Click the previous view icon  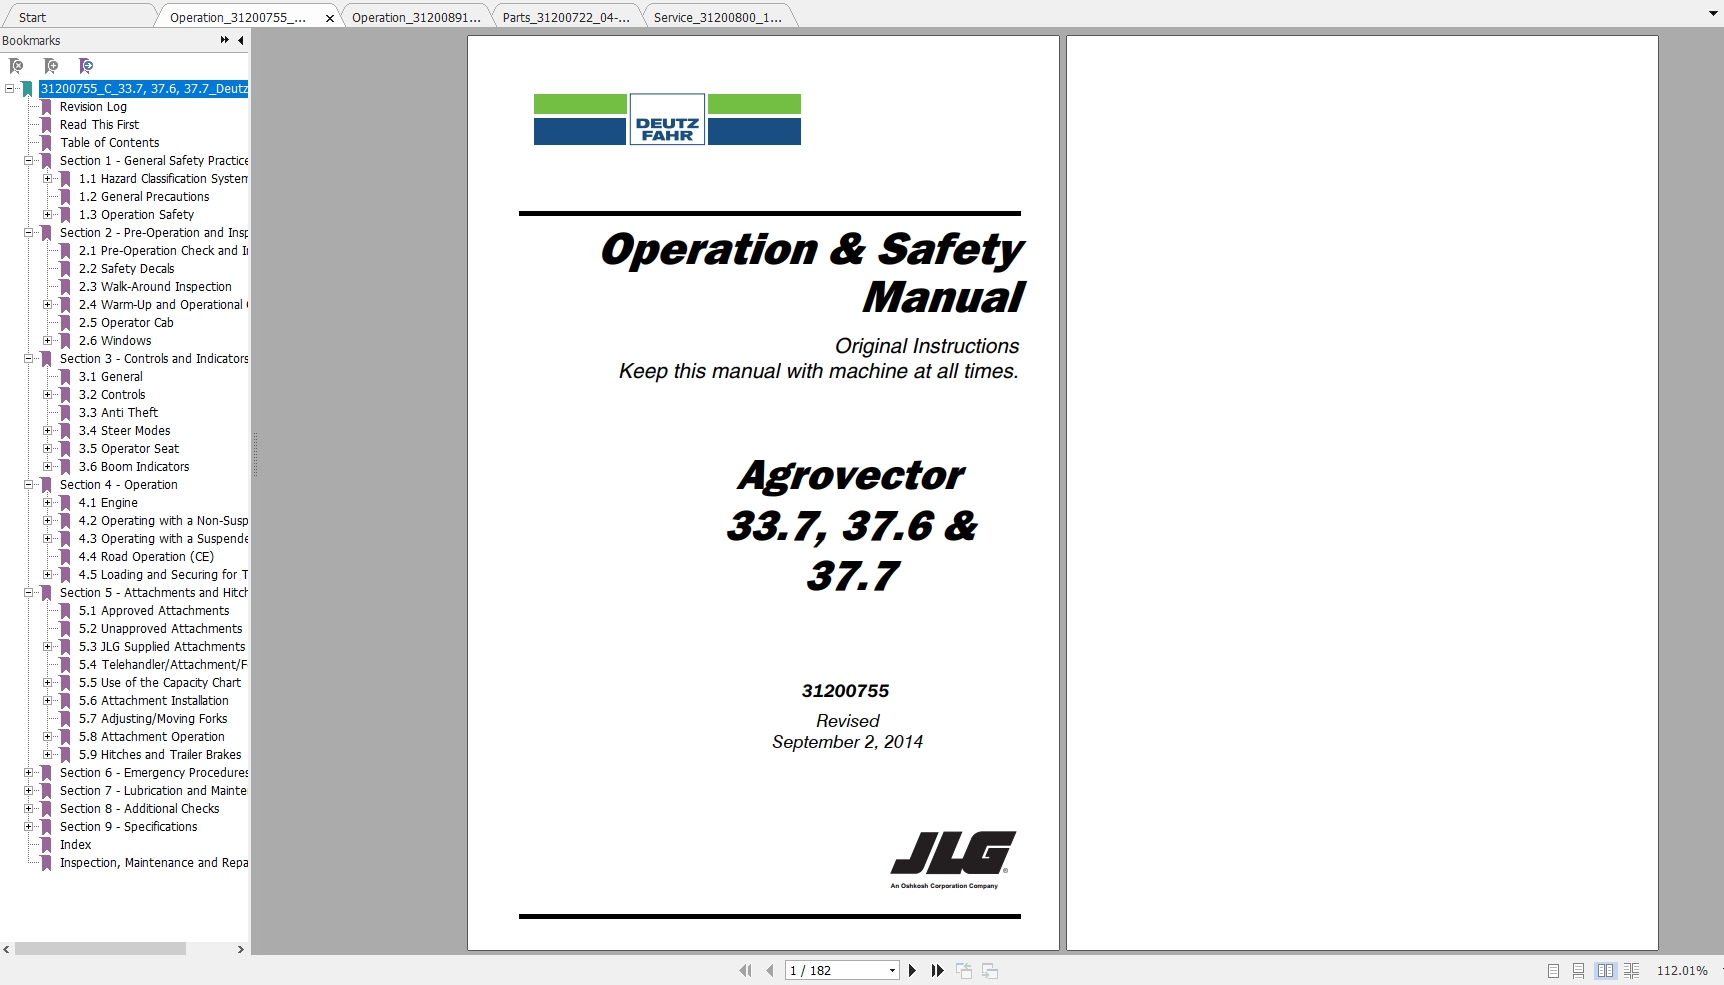[964, 970]
